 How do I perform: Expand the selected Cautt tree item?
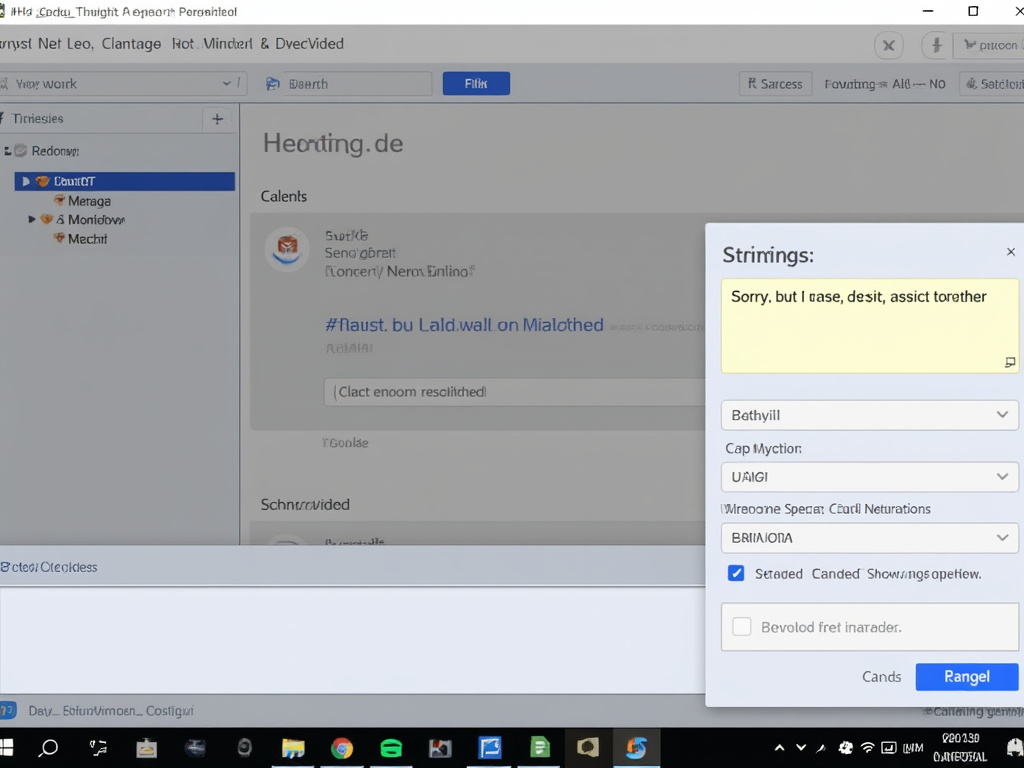point(26,182)
